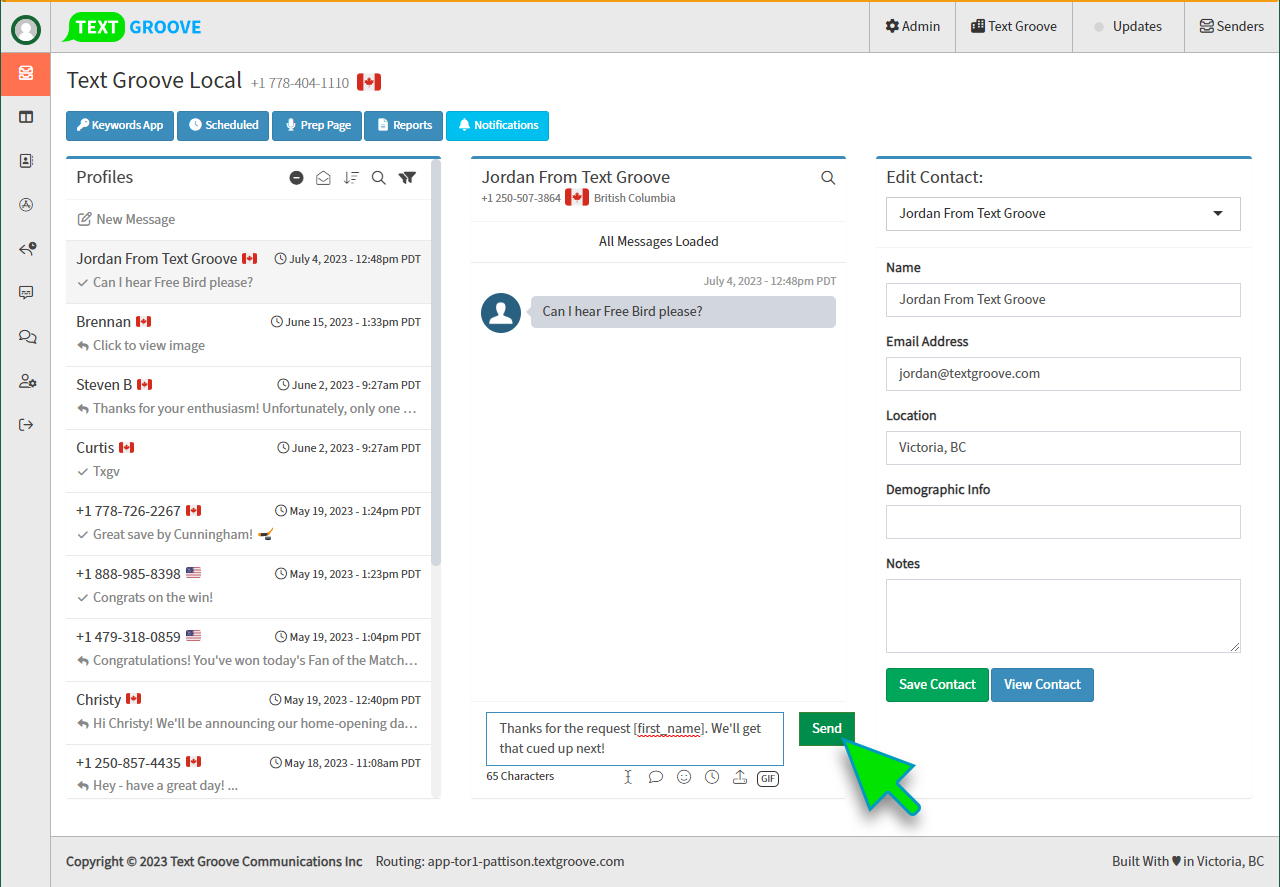The image size is (1280, 887).
Task: Search the Jordan conversation with magnifier icon
Action: [x=828, y=178]
